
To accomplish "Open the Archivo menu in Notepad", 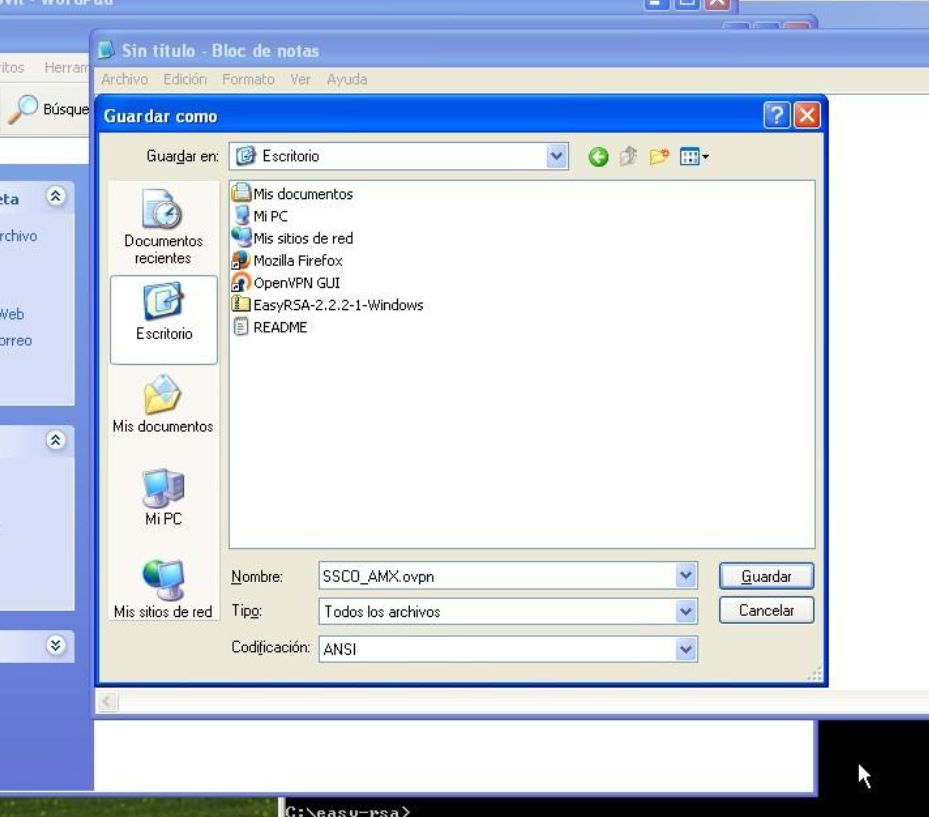I will (124, 79).
